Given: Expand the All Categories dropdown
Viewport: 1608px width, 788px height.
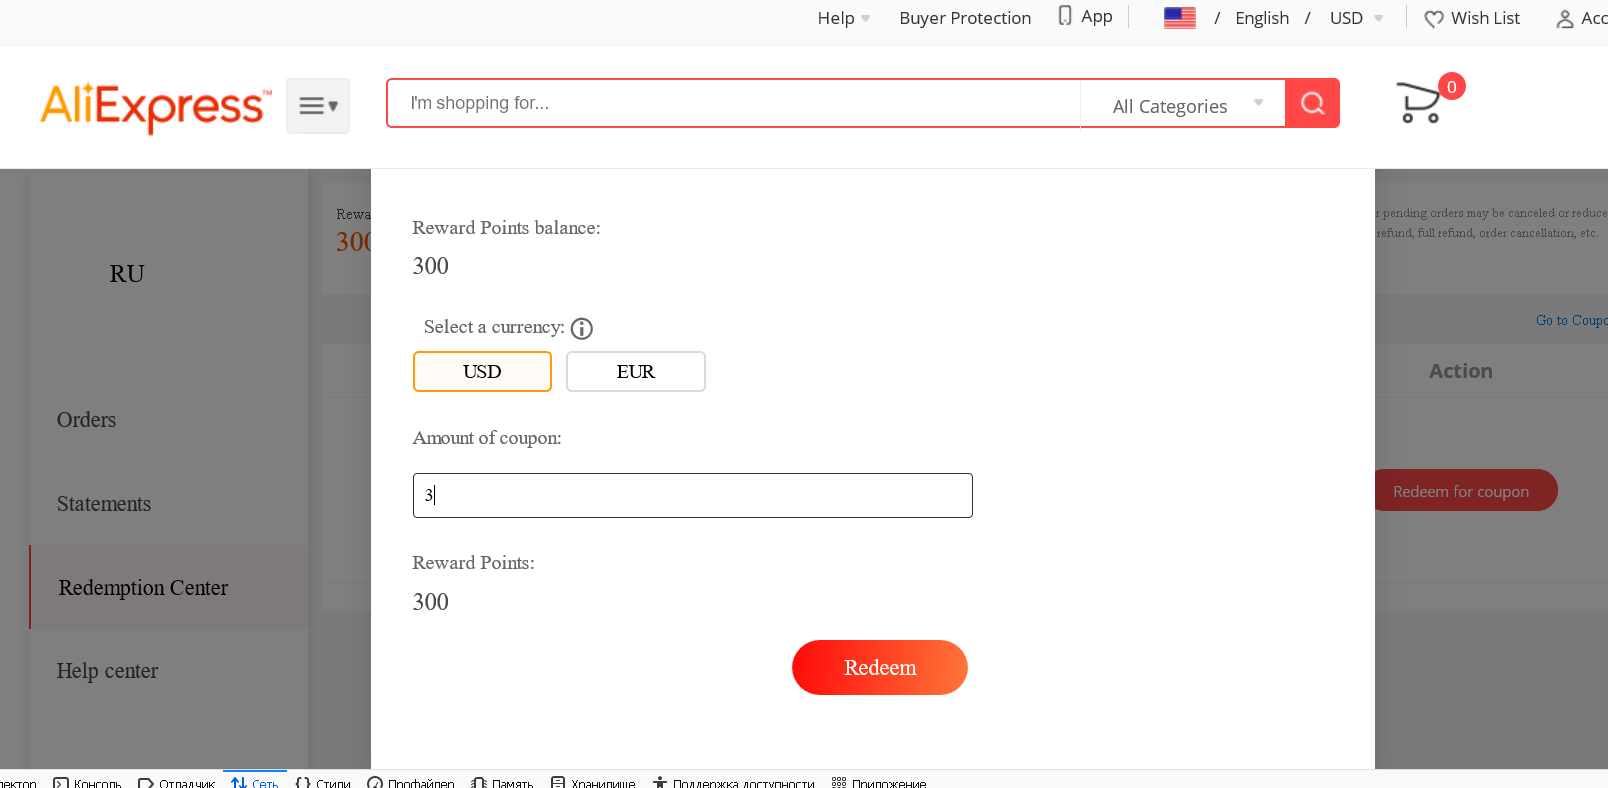Looking at the screenshot, I should tap(1183, 104).
